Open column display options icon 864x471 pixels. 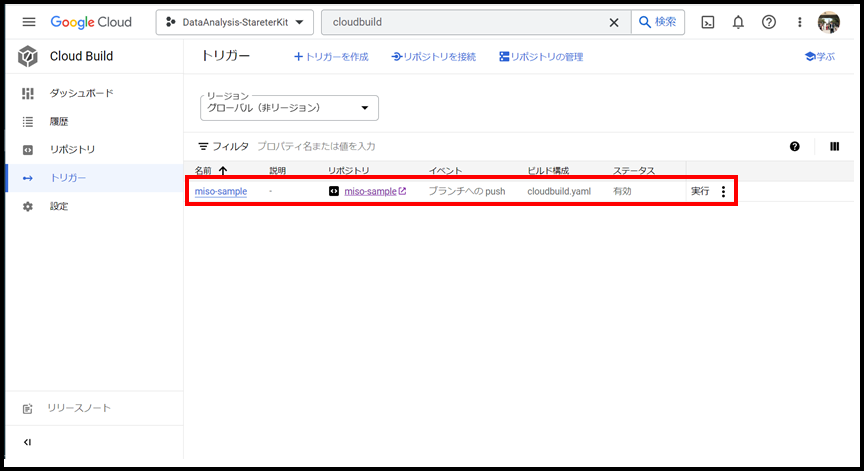(834, 146)
